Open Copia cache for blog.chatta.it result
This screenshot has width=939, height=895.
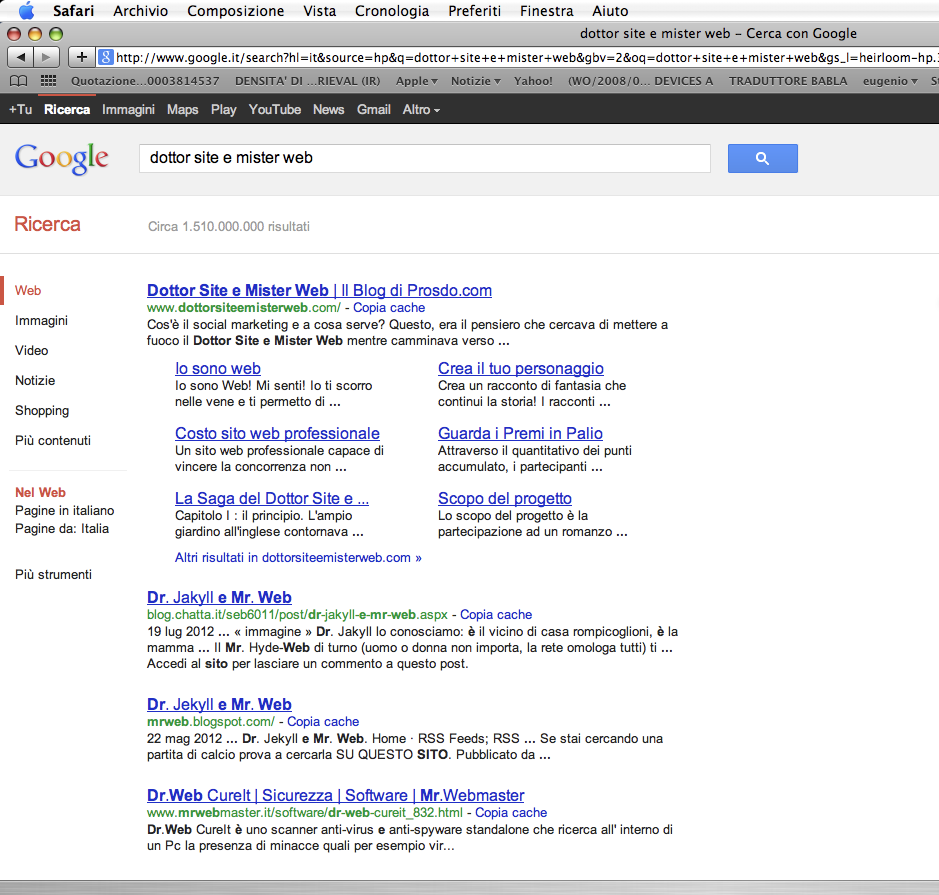[x=496, y=615]
